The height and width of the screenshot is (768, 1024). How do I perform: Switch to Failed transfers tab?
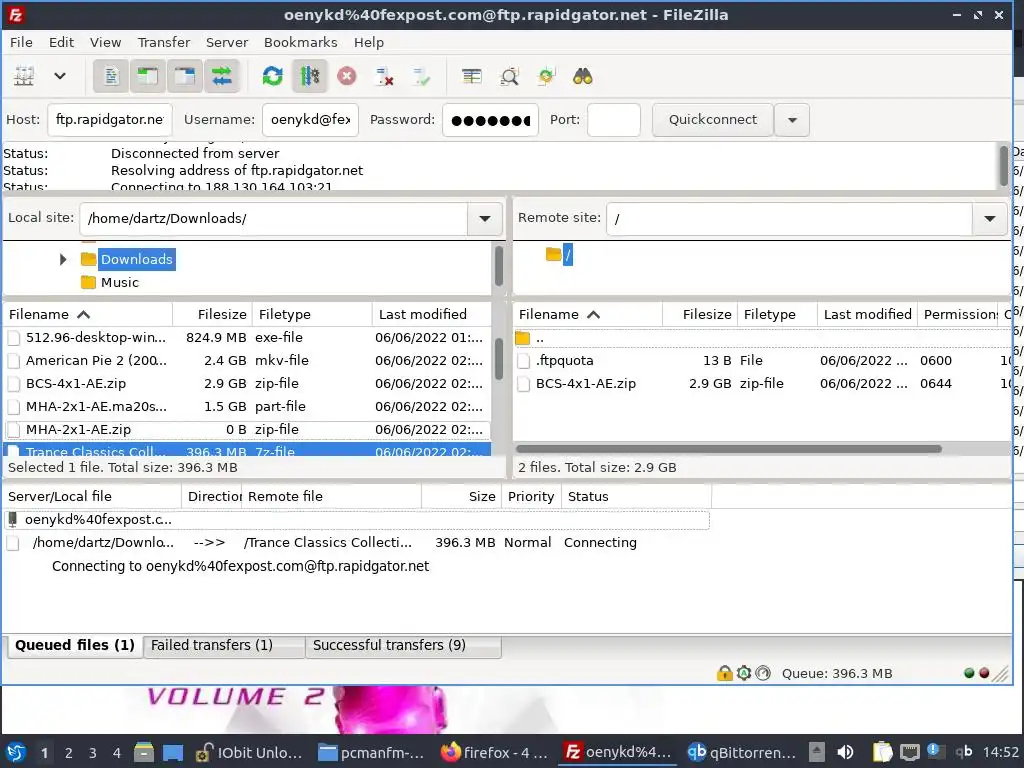tap(223, 645)
